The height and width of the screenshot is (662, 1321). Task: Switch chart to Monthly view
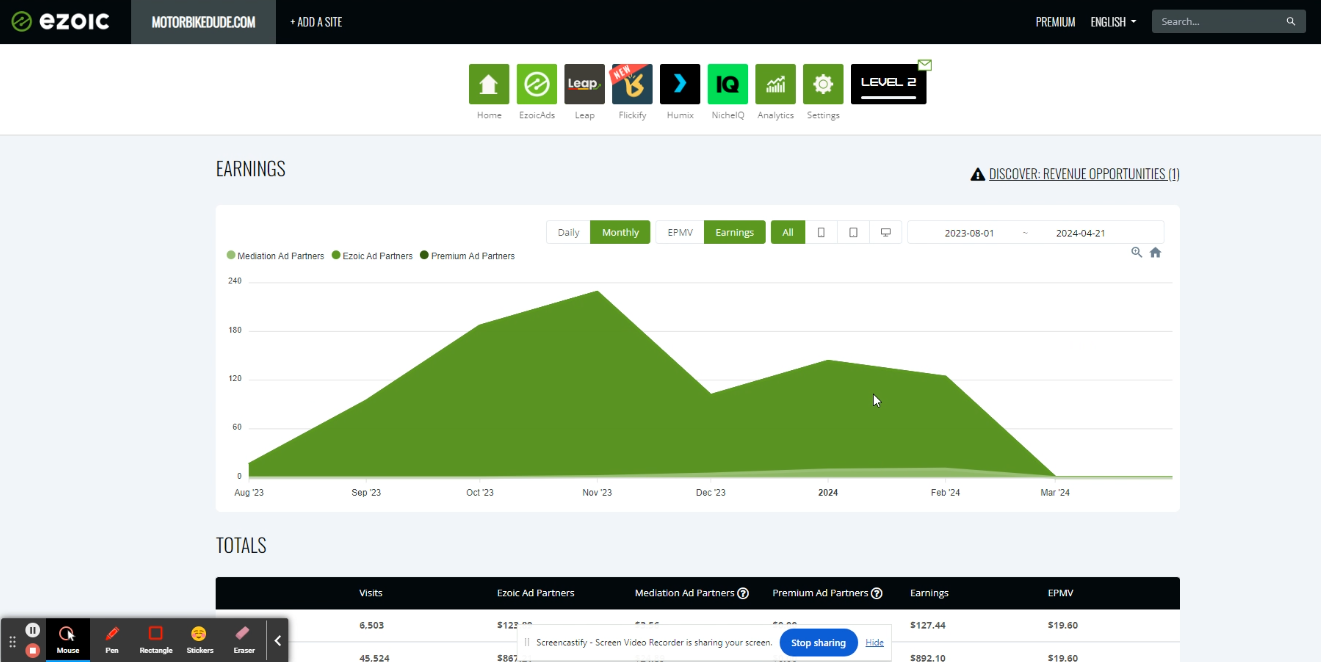(620, 232)
